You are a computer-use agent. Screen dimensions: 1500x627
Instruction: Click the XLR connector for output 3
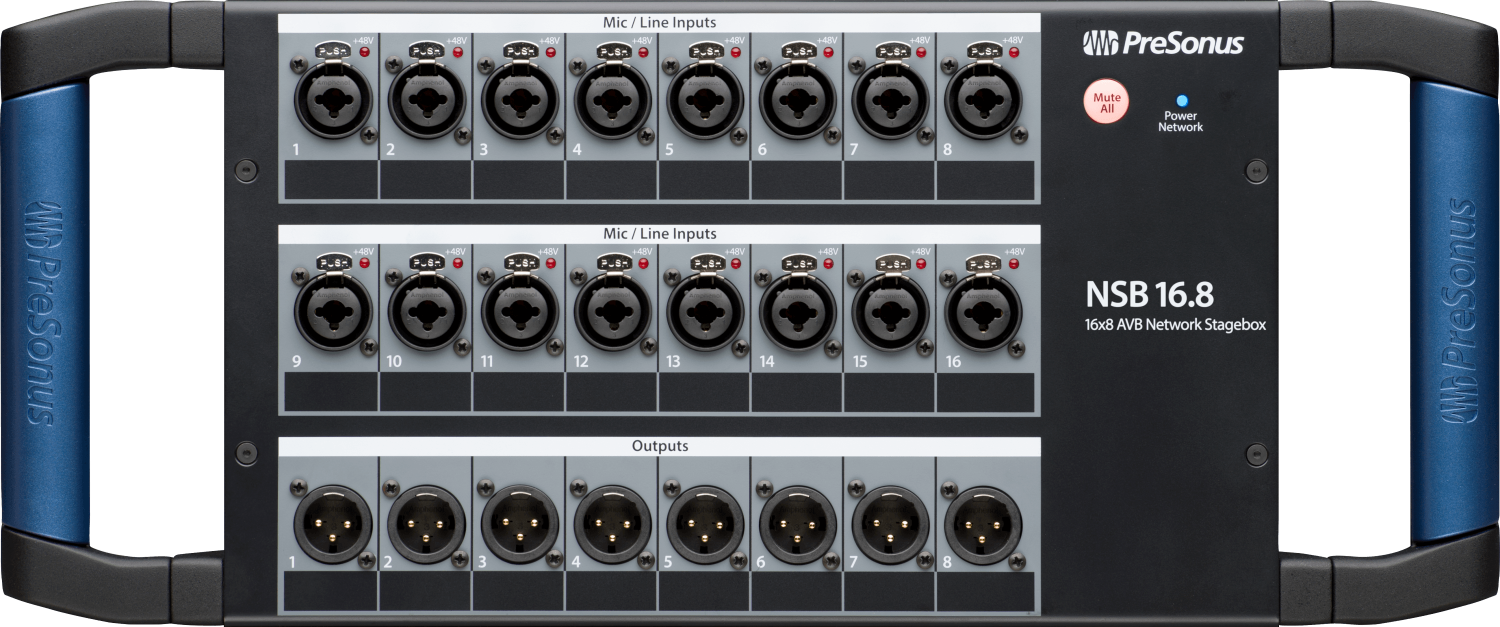pos(520,524)
